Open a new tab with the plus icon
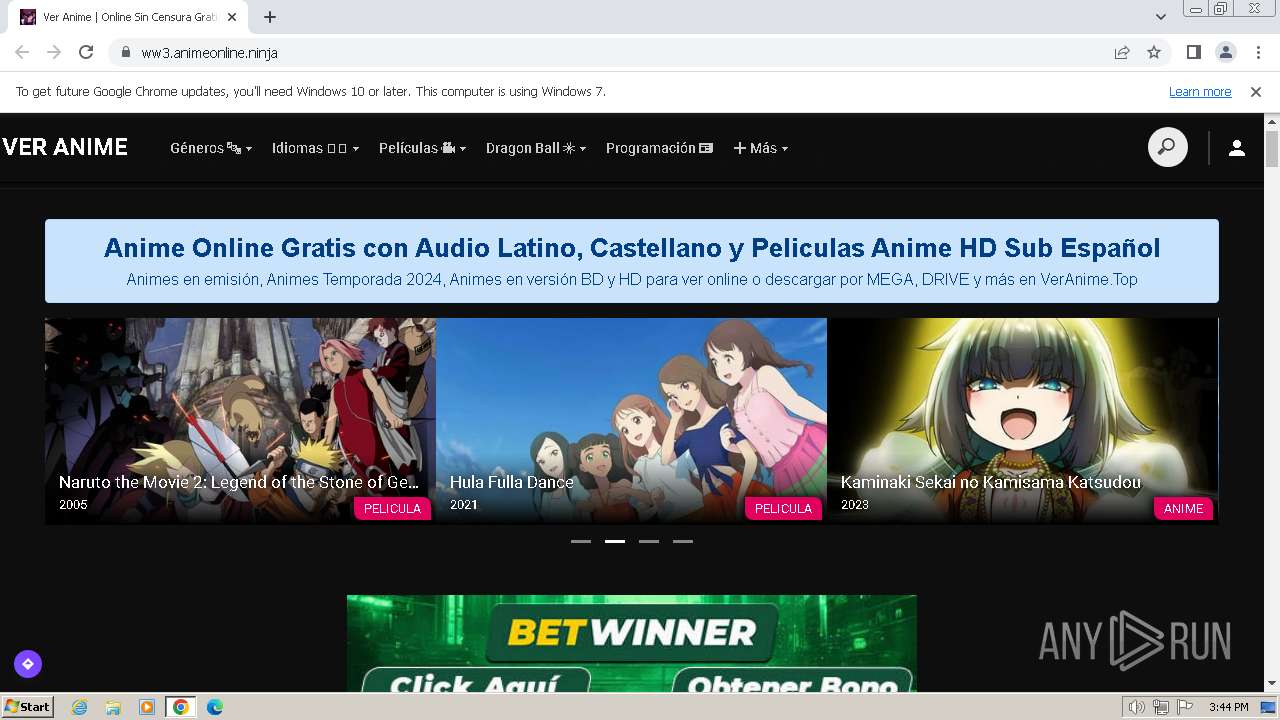 coord(270,17)
